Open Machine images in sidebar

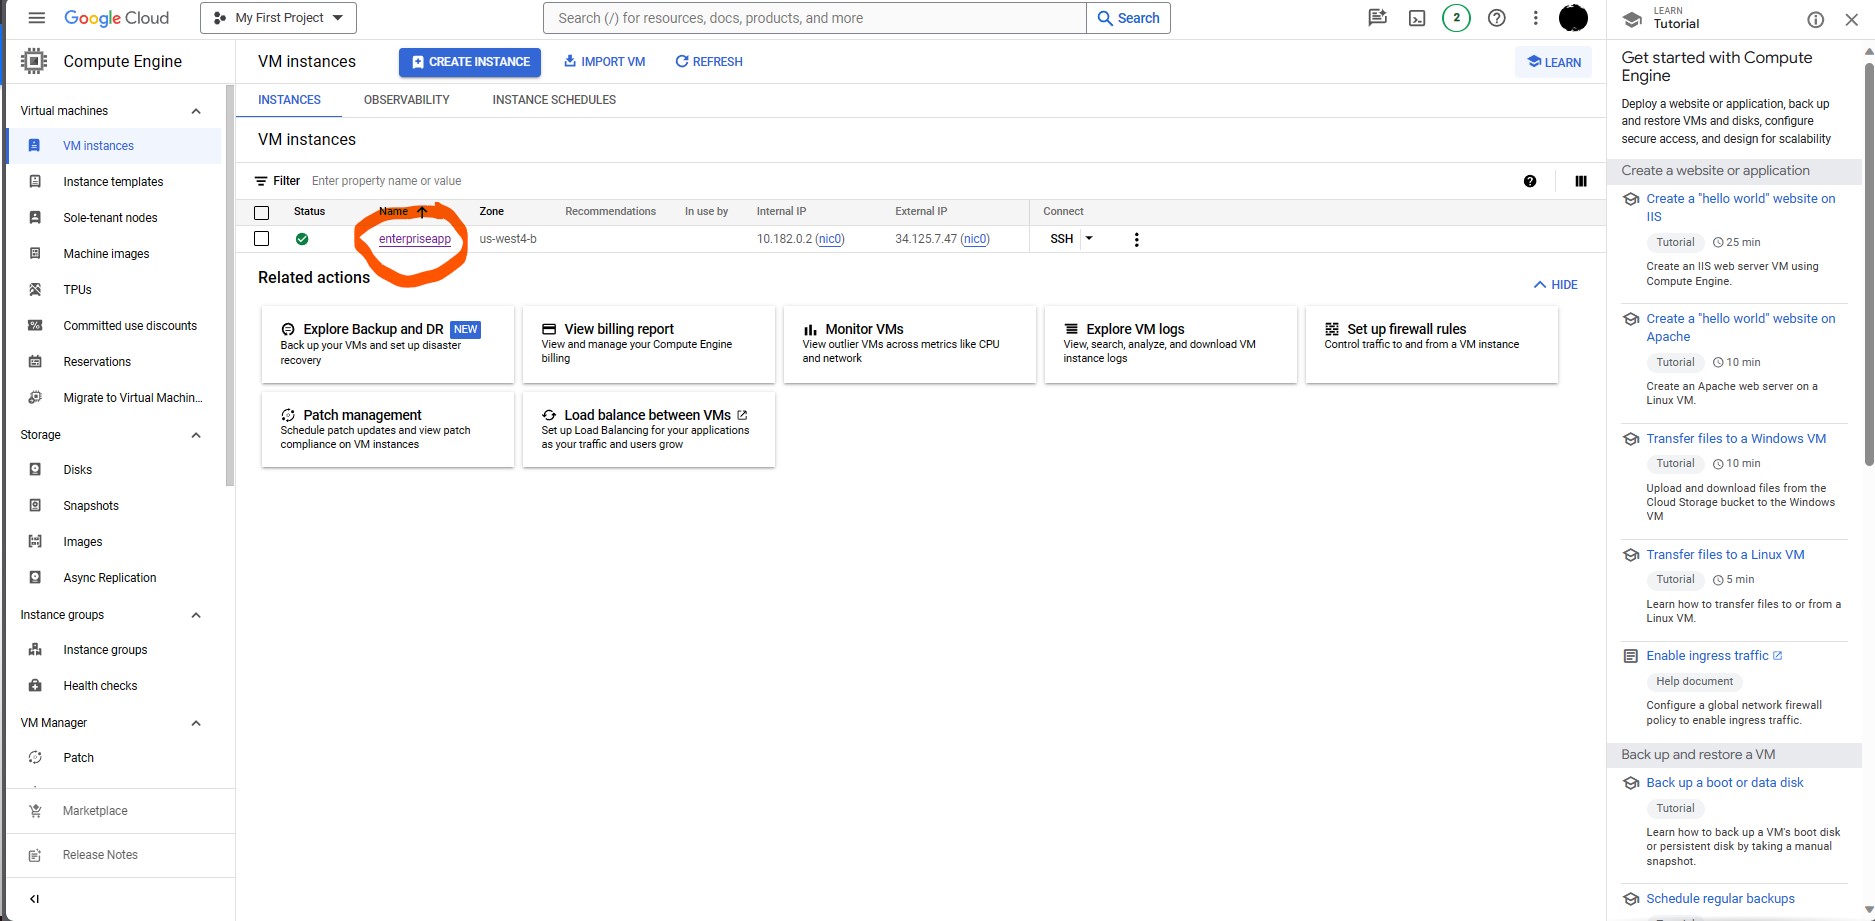[x=106, y=254]
